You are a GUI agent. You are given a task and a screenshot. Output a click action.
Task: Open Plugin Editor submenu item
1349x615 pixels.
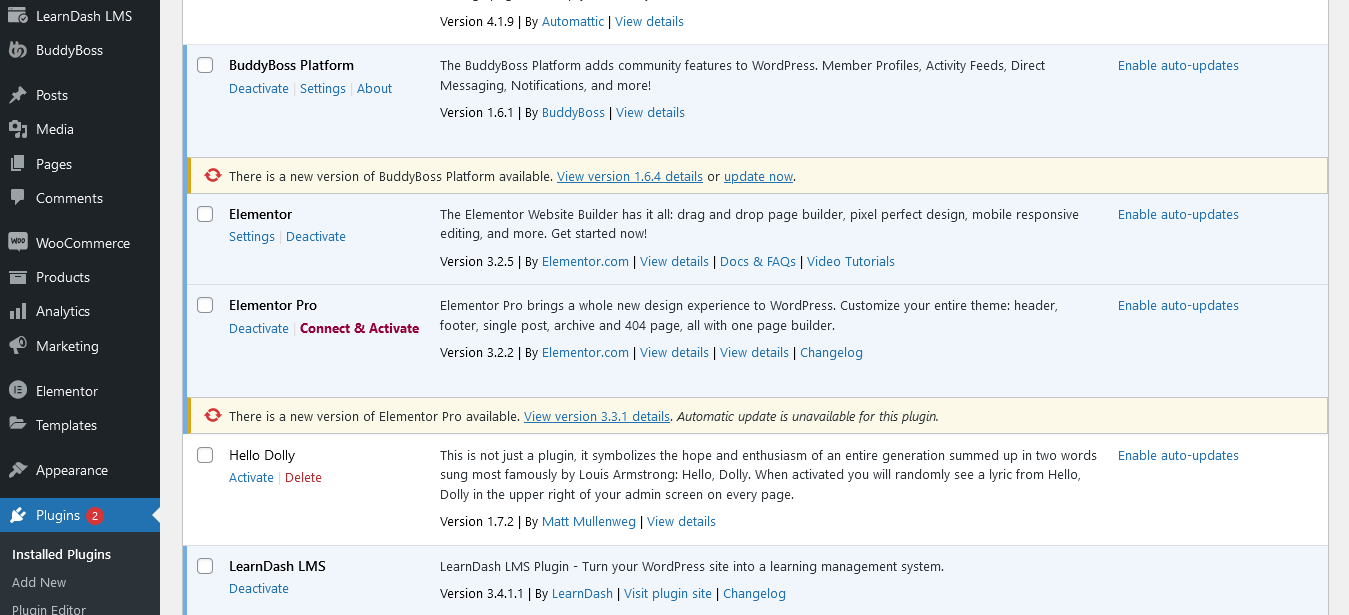pos(49,609)
